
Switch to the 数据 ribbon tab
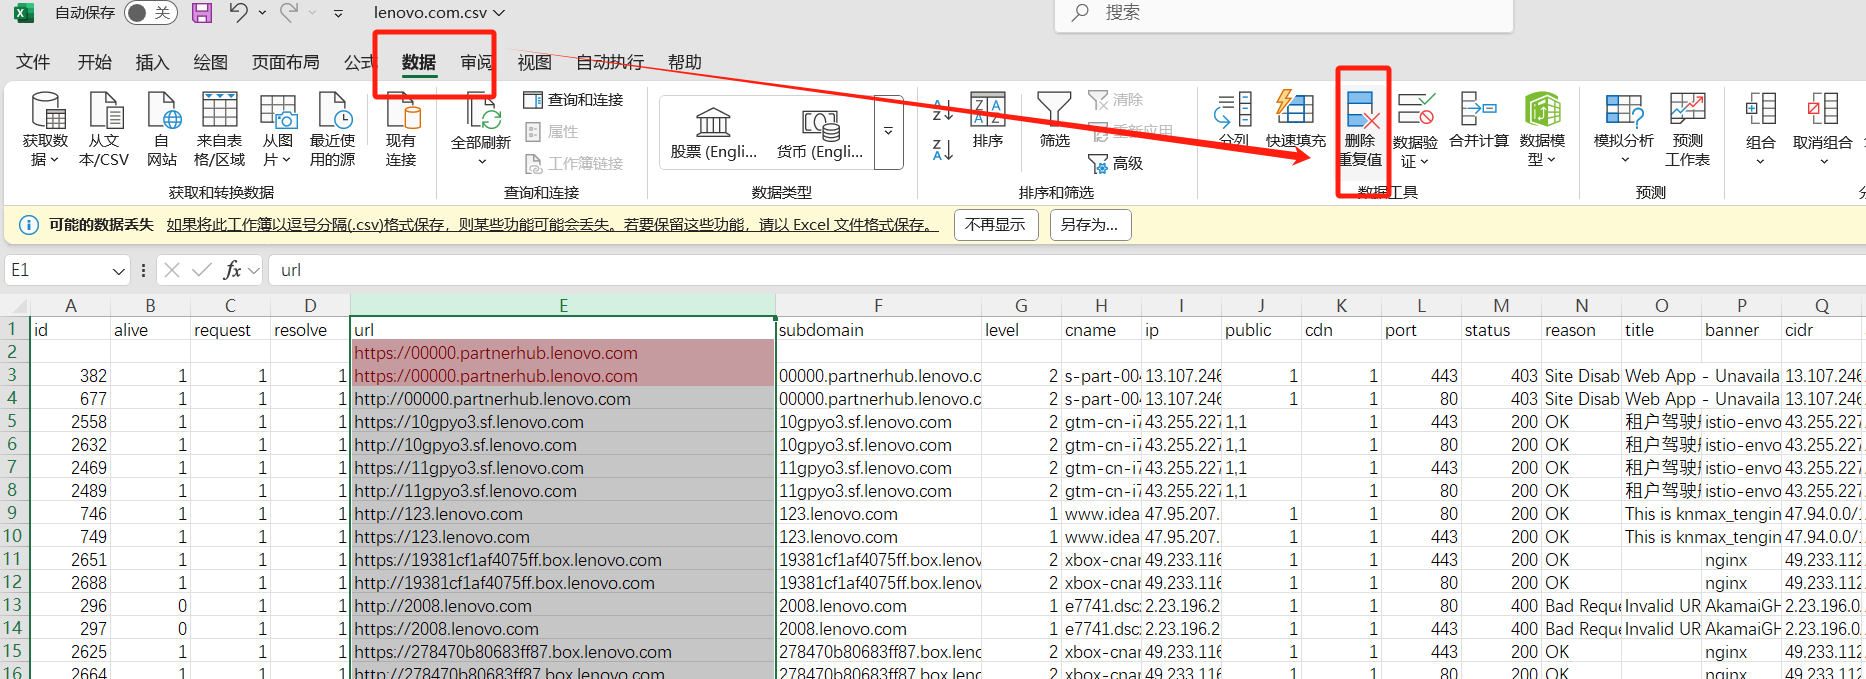click(419, 62)
